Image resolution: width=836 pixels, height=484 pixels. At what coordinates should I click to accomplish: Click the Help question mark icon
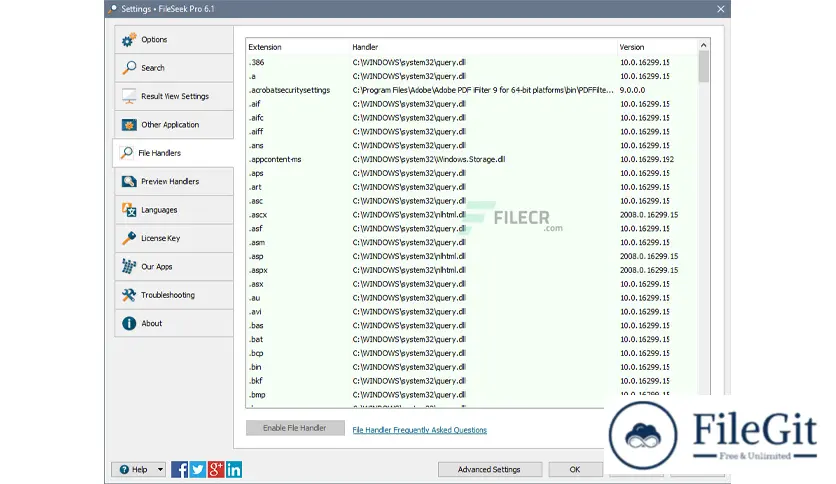(124, 470)
